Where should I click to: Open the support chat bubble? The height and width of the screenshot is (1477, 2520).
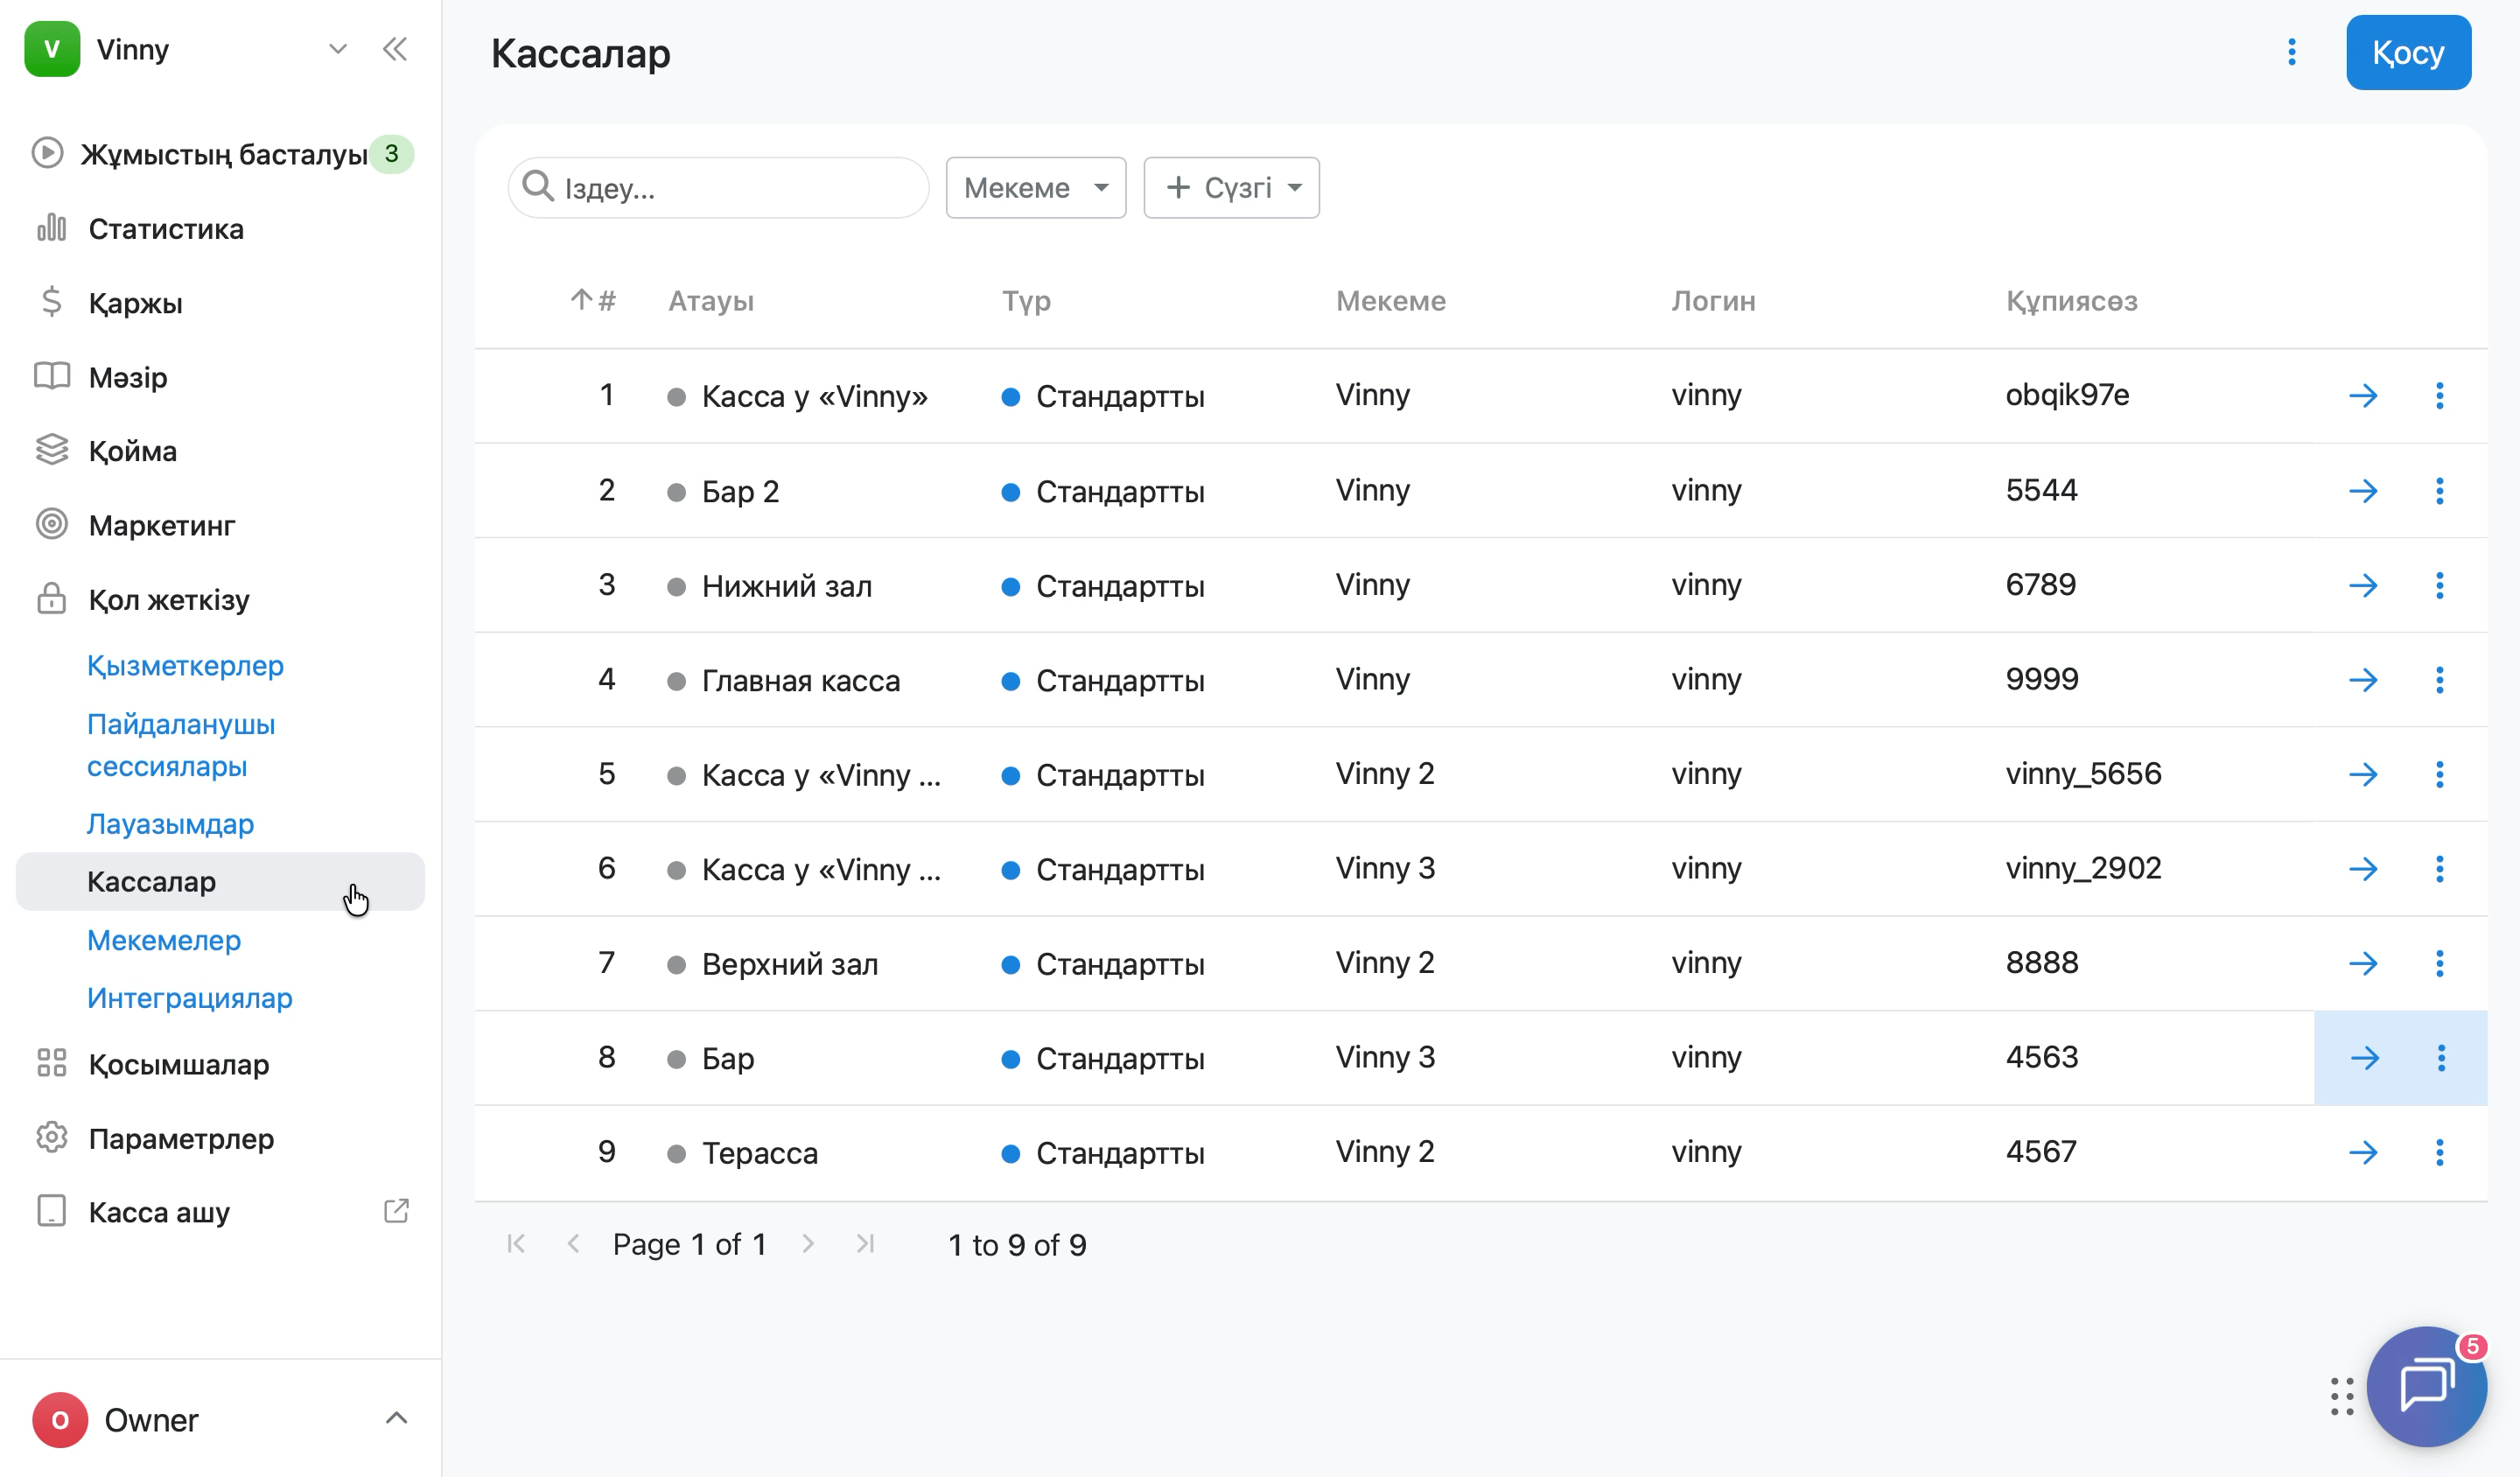pyautogui.click(x=2427, y=1386)
